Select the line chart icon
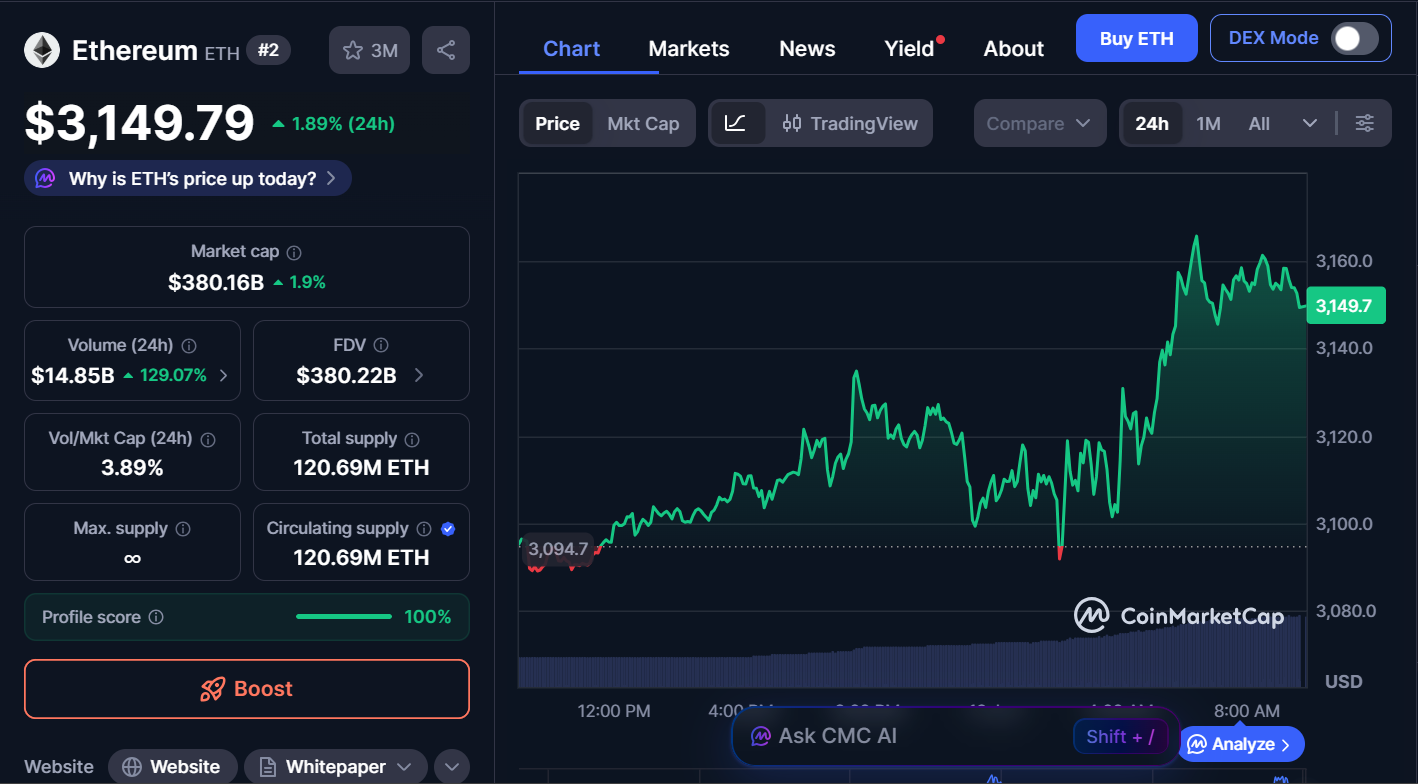This screenshot has height=784, width=1418. [737, 123]
